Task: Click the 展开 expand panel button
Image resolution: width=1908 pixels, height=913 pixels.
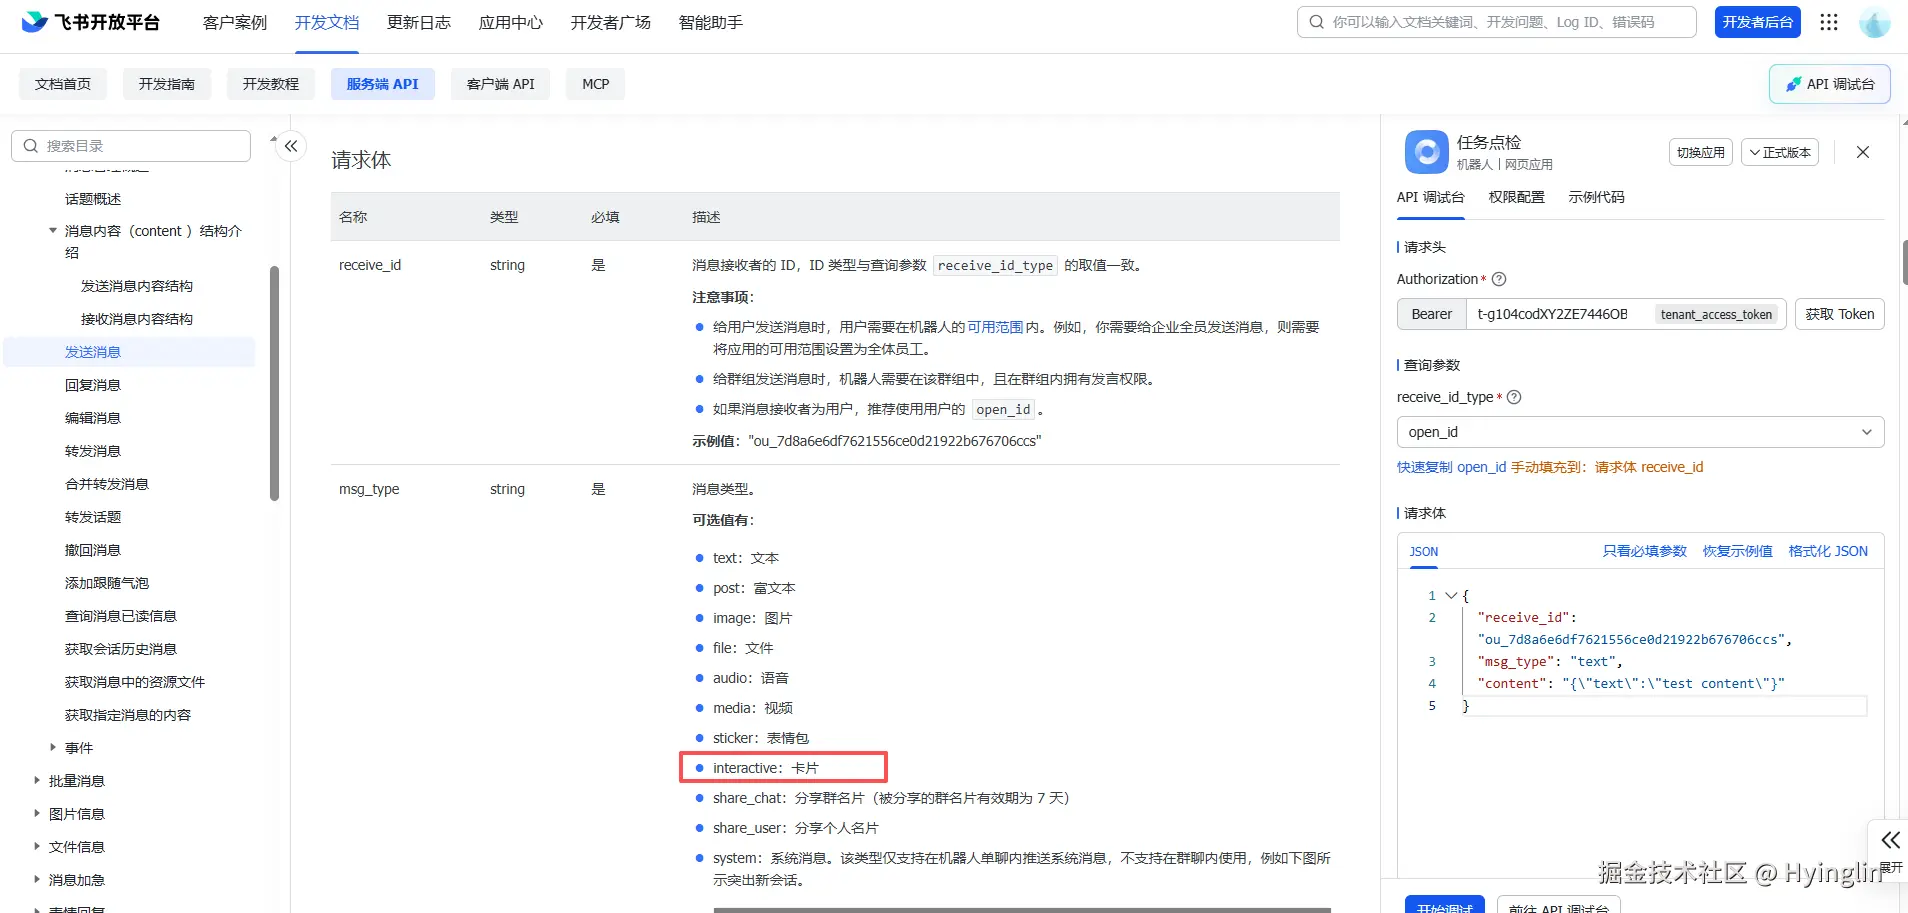Action: 1890,851
